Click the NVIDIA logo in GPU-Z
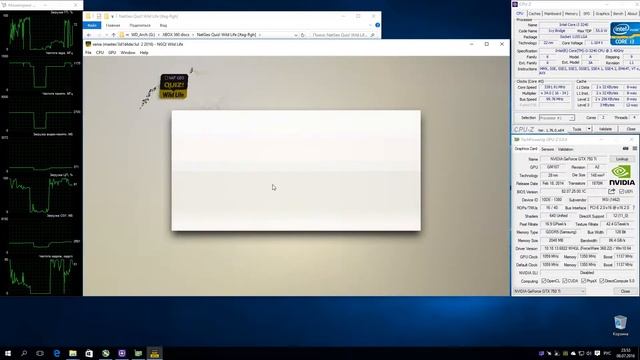640x360 pixels. (622, 176)
